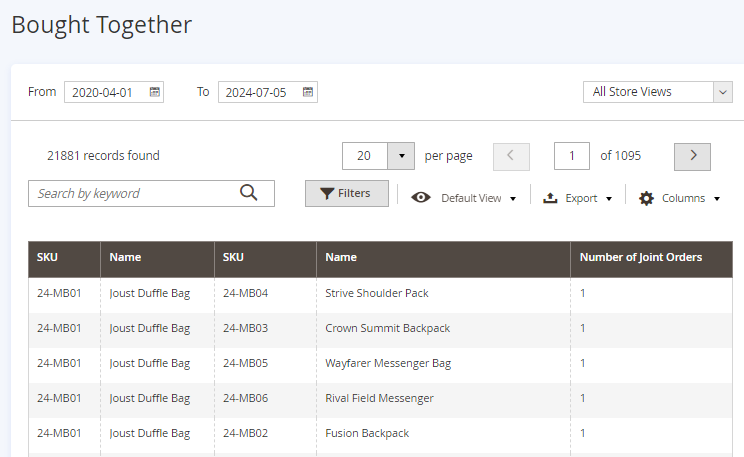744x457 pixels.
Task: Click the current page number field
Action: pyautogui.click(x=572, y=156)
